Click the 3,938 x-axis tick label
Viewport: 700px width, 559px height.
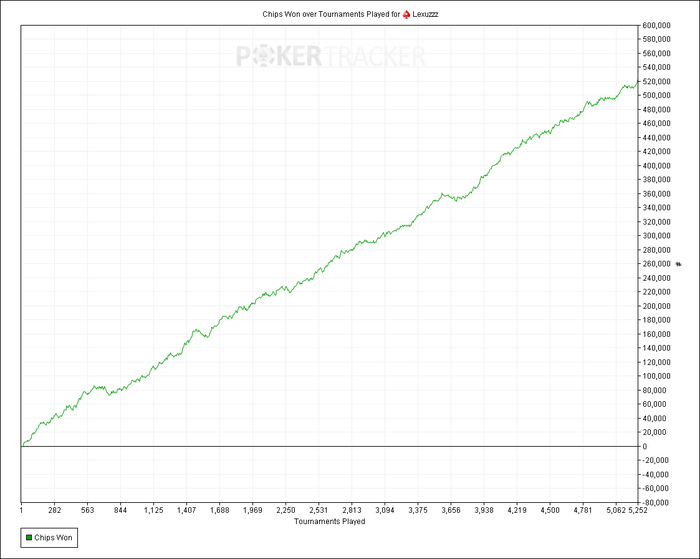484,510
